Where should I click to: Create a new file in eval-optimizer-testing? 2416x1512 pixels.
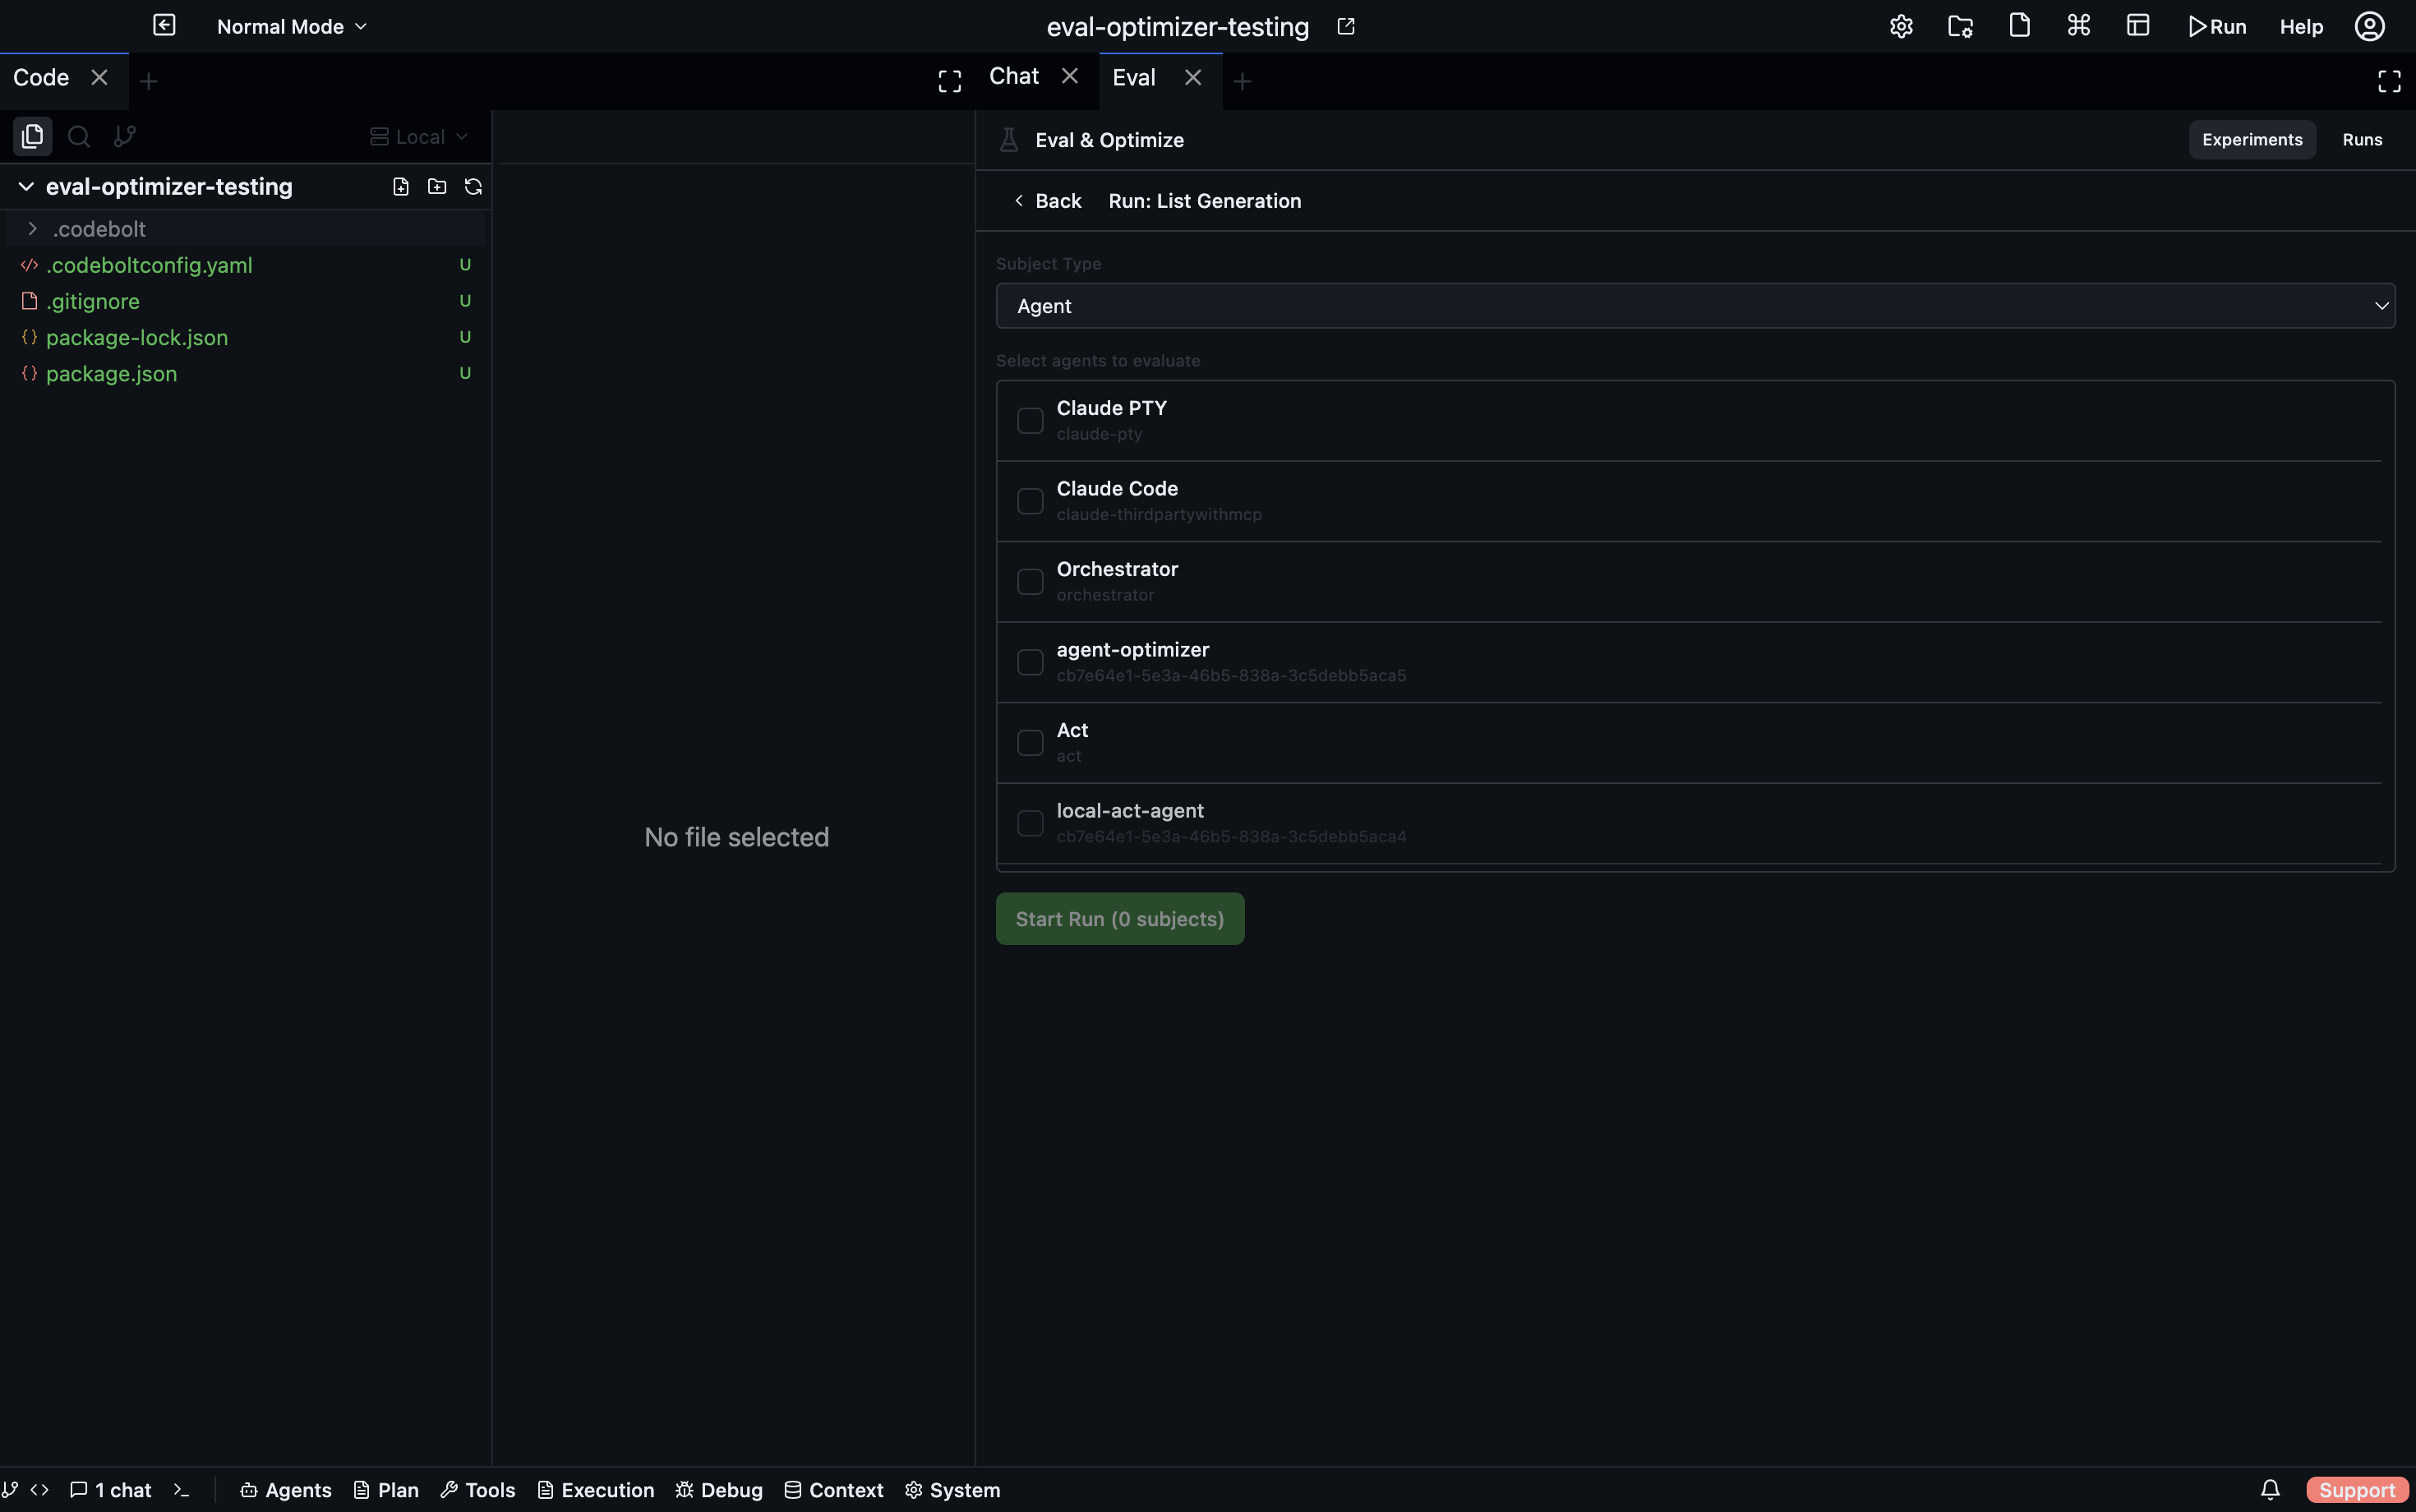400,186
